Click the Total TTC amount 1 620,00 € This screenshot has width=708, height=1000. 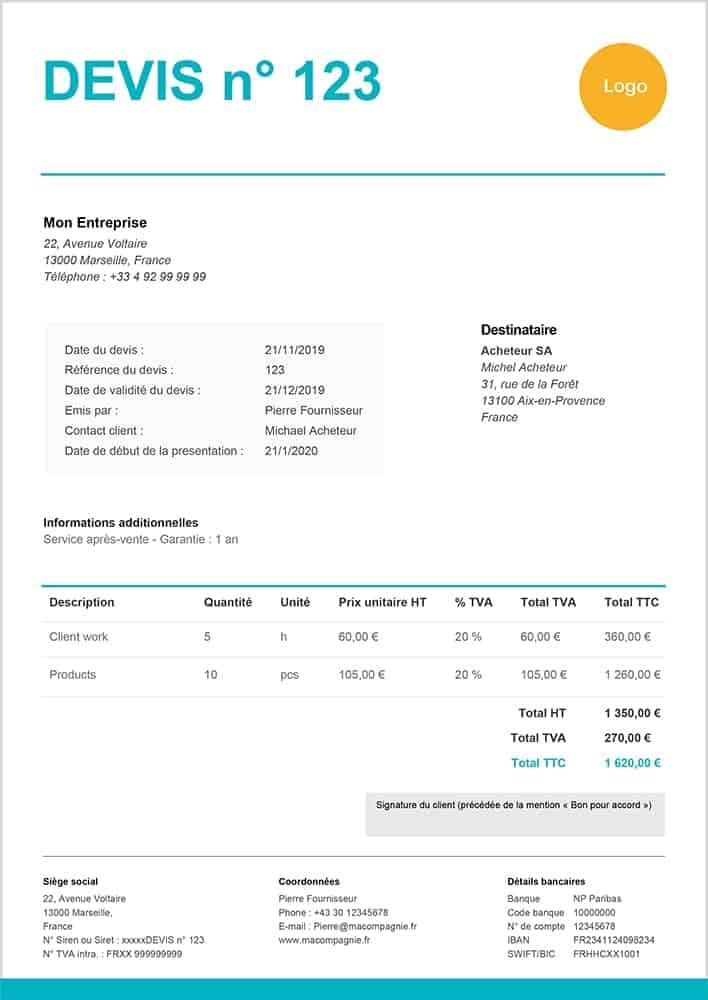coord(632,763)
